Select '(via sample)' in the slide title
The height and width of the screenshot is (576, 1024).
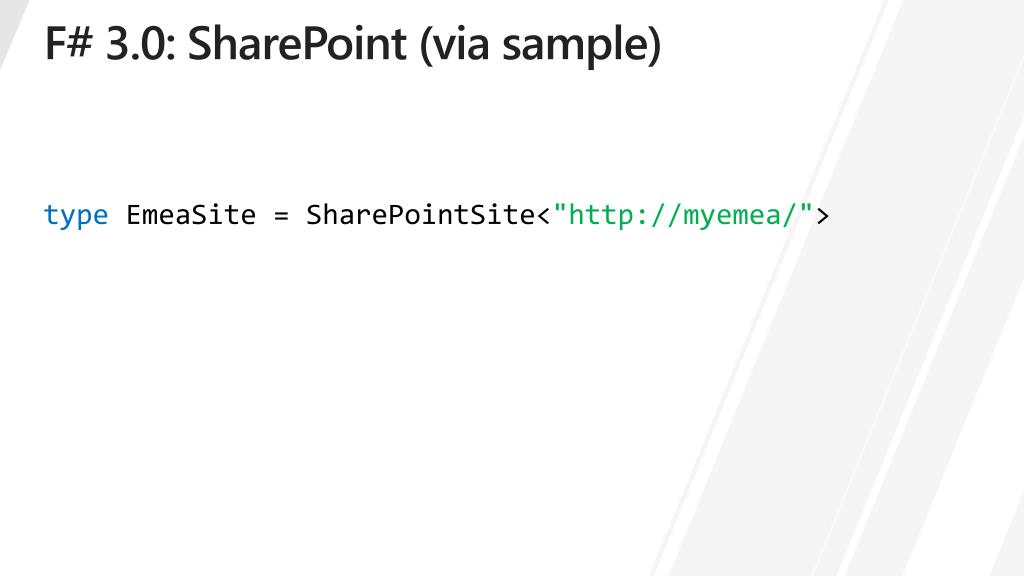[541, 46]
